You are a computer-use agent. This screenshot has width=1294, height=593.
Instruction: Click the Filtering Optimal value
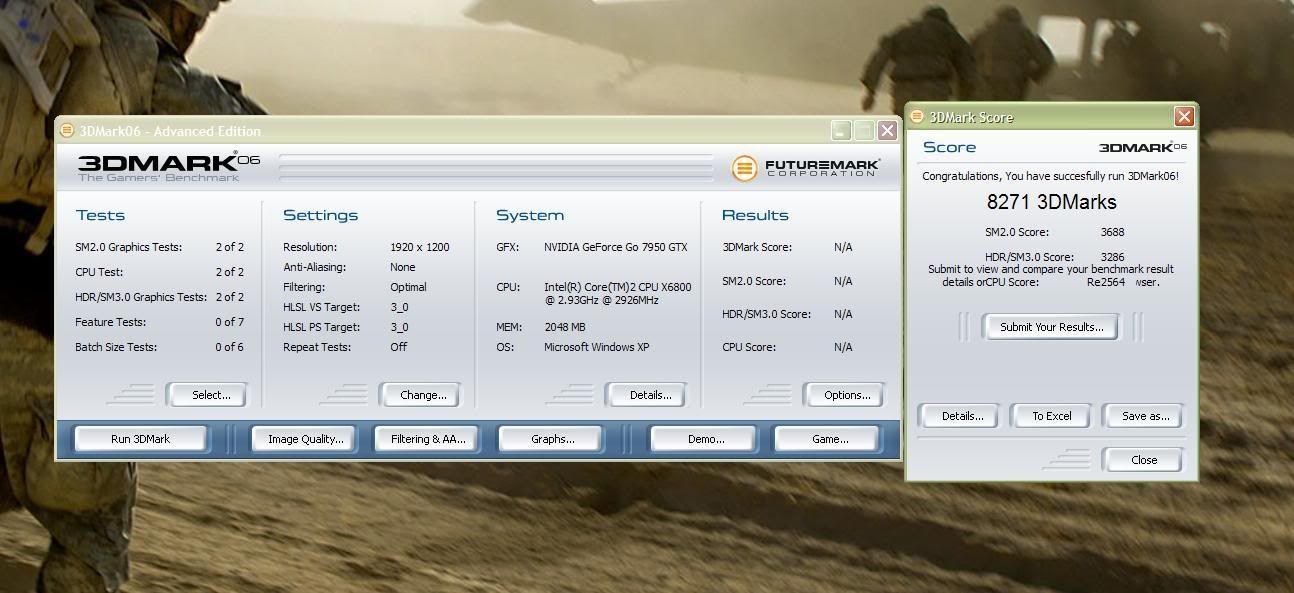408,287
